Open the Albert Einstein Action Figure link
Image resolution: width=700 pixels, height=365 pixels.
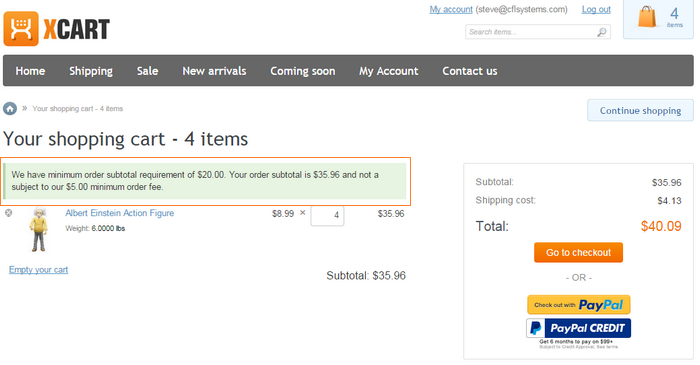click(x=120, y=213)
